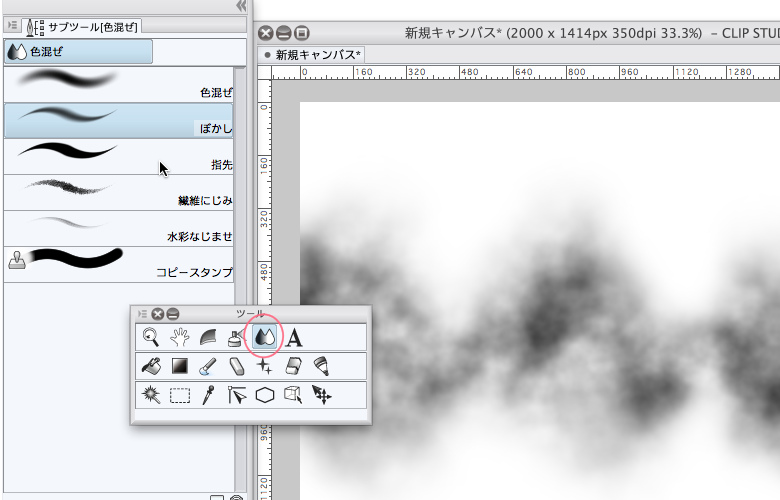Select the 3D cube Object tool

pos(293,395)
